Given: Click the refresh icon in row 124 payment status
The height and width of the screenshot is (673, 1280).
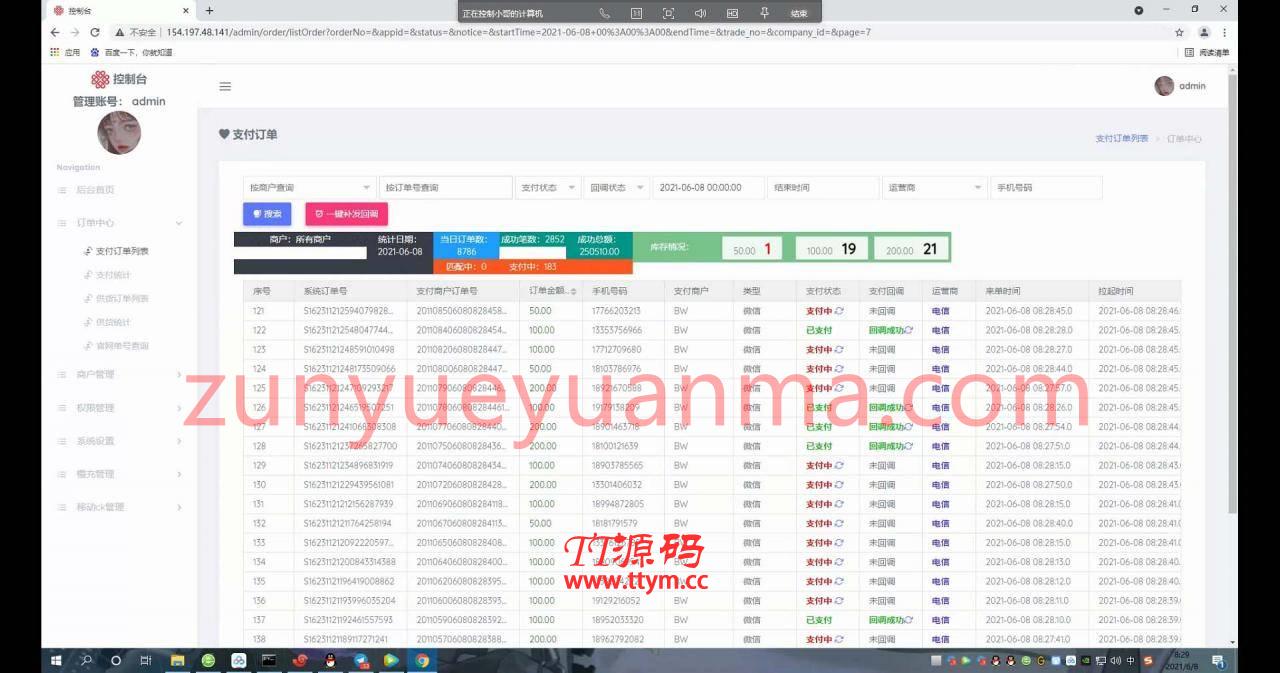Looking at the screenshot, I should point(839,369).
